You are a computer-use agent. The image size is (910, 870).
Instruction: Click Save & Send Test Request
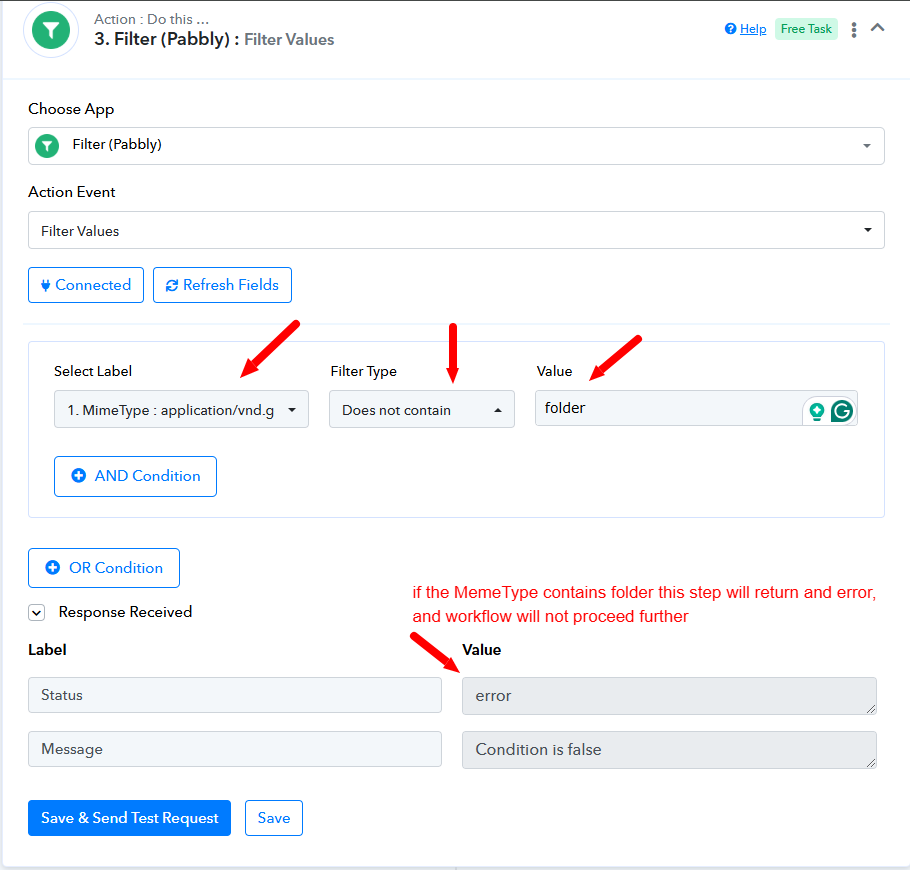coord(129,818)
